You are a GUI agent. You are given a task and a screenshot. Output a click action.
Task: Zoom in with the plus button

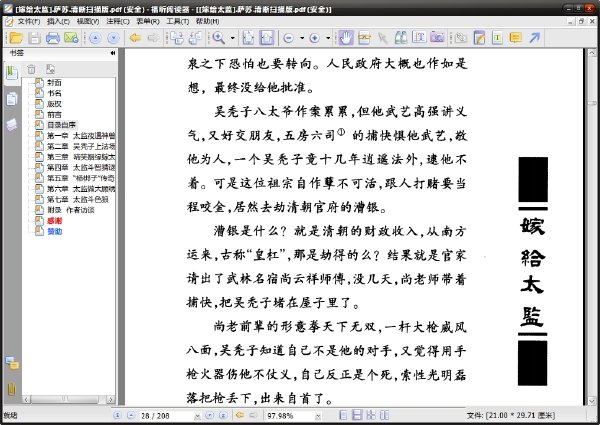pyautogui.click(x=315, y=38)
